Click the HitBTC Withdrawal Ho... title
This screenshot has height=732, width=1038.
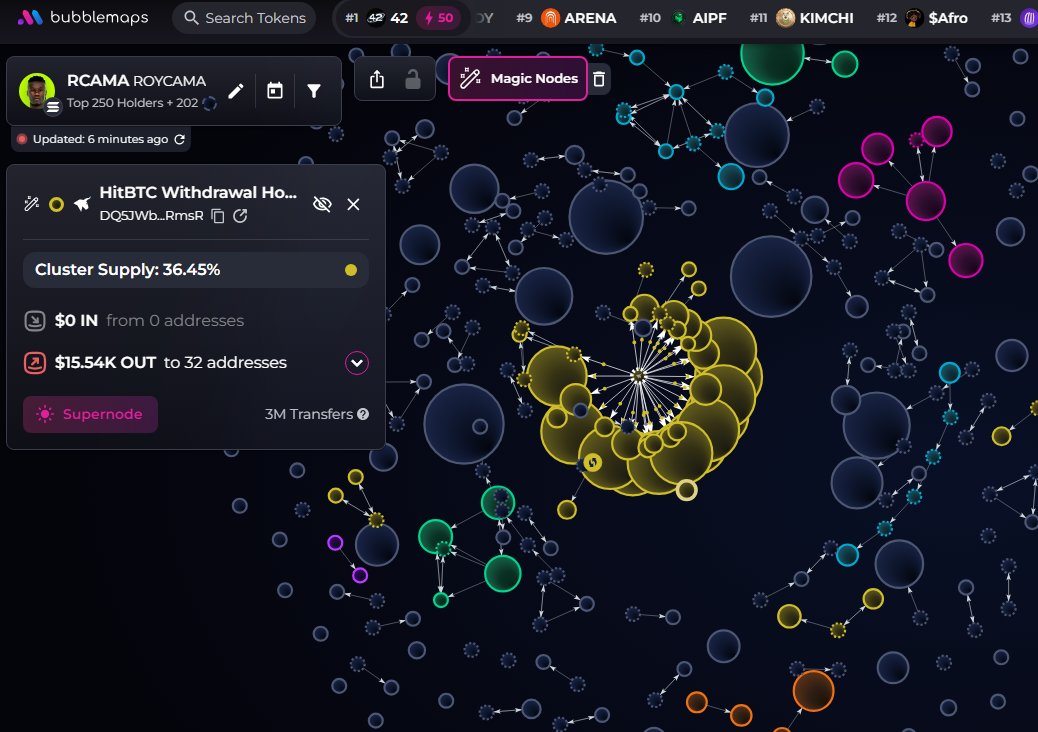pyautogui.click(x=198, y=193)
